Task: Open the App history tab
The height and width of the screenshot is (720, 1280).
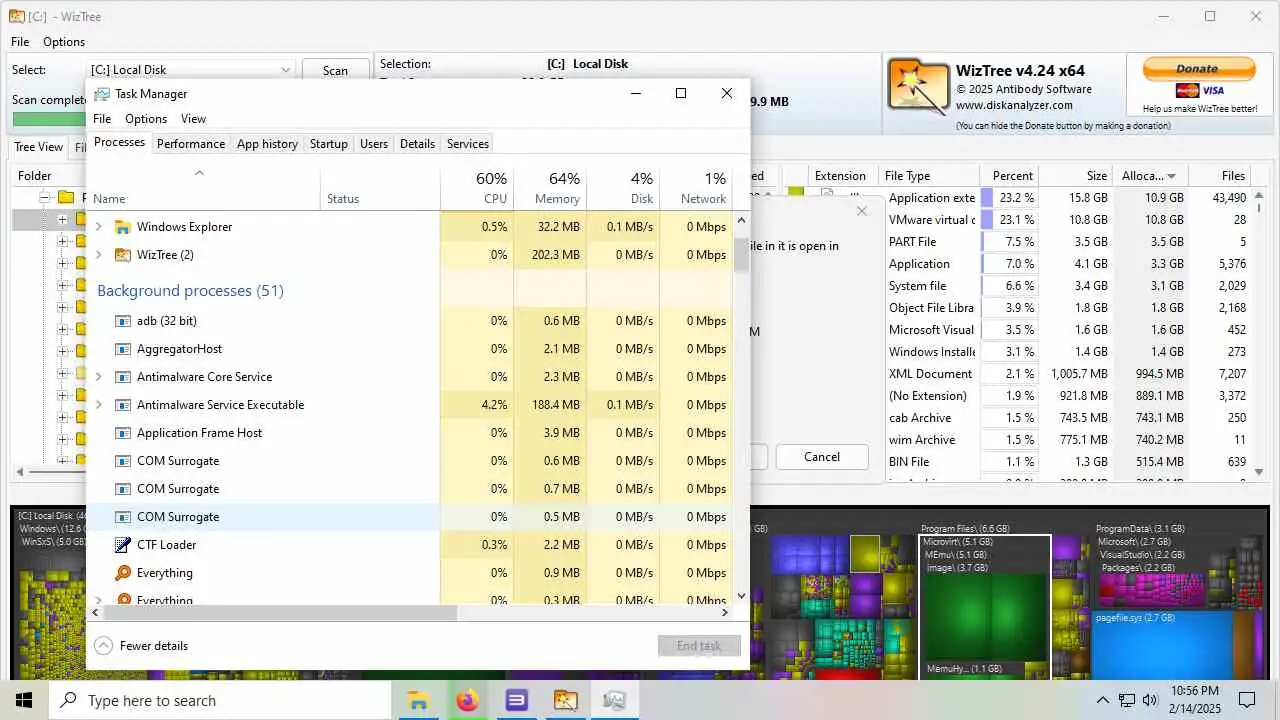Action: (267, 144)
